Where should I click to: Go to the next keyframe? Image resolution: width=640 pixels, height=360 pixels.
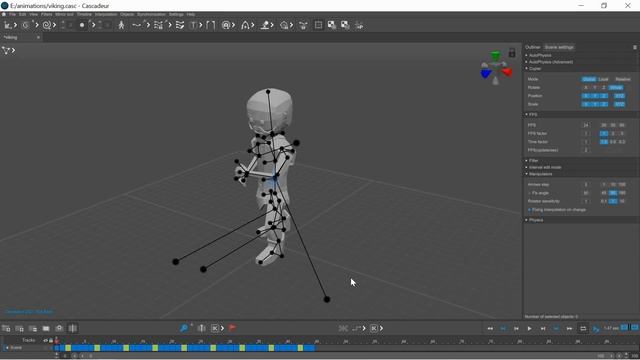coord(556,329)
